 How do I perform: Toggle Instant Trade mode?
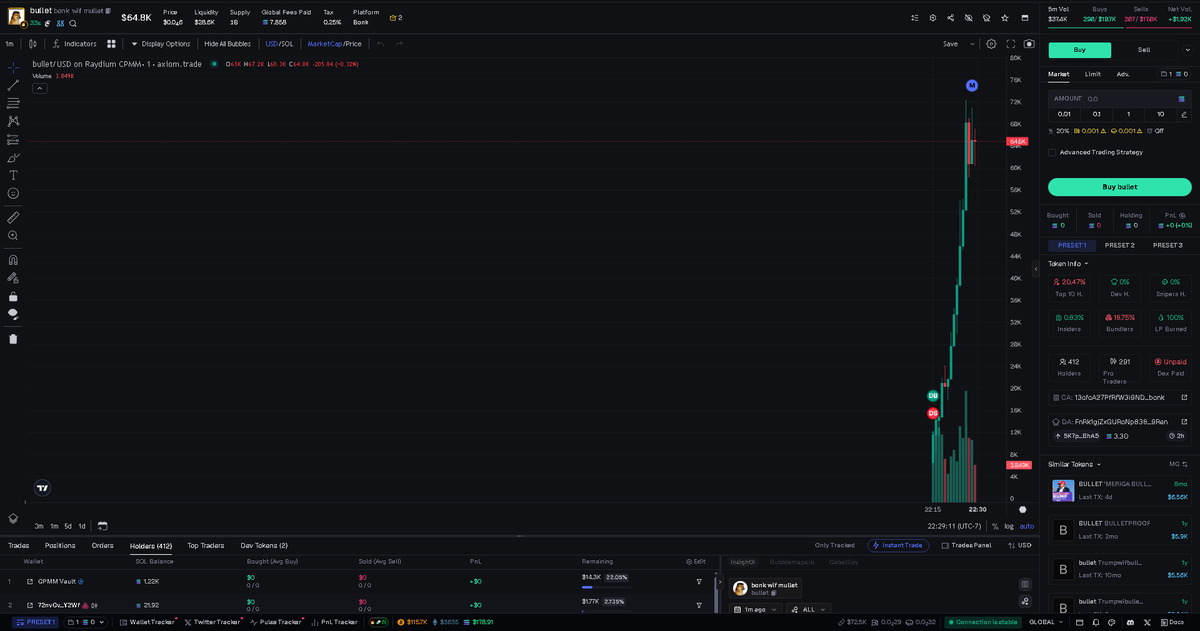click(898, 545)
